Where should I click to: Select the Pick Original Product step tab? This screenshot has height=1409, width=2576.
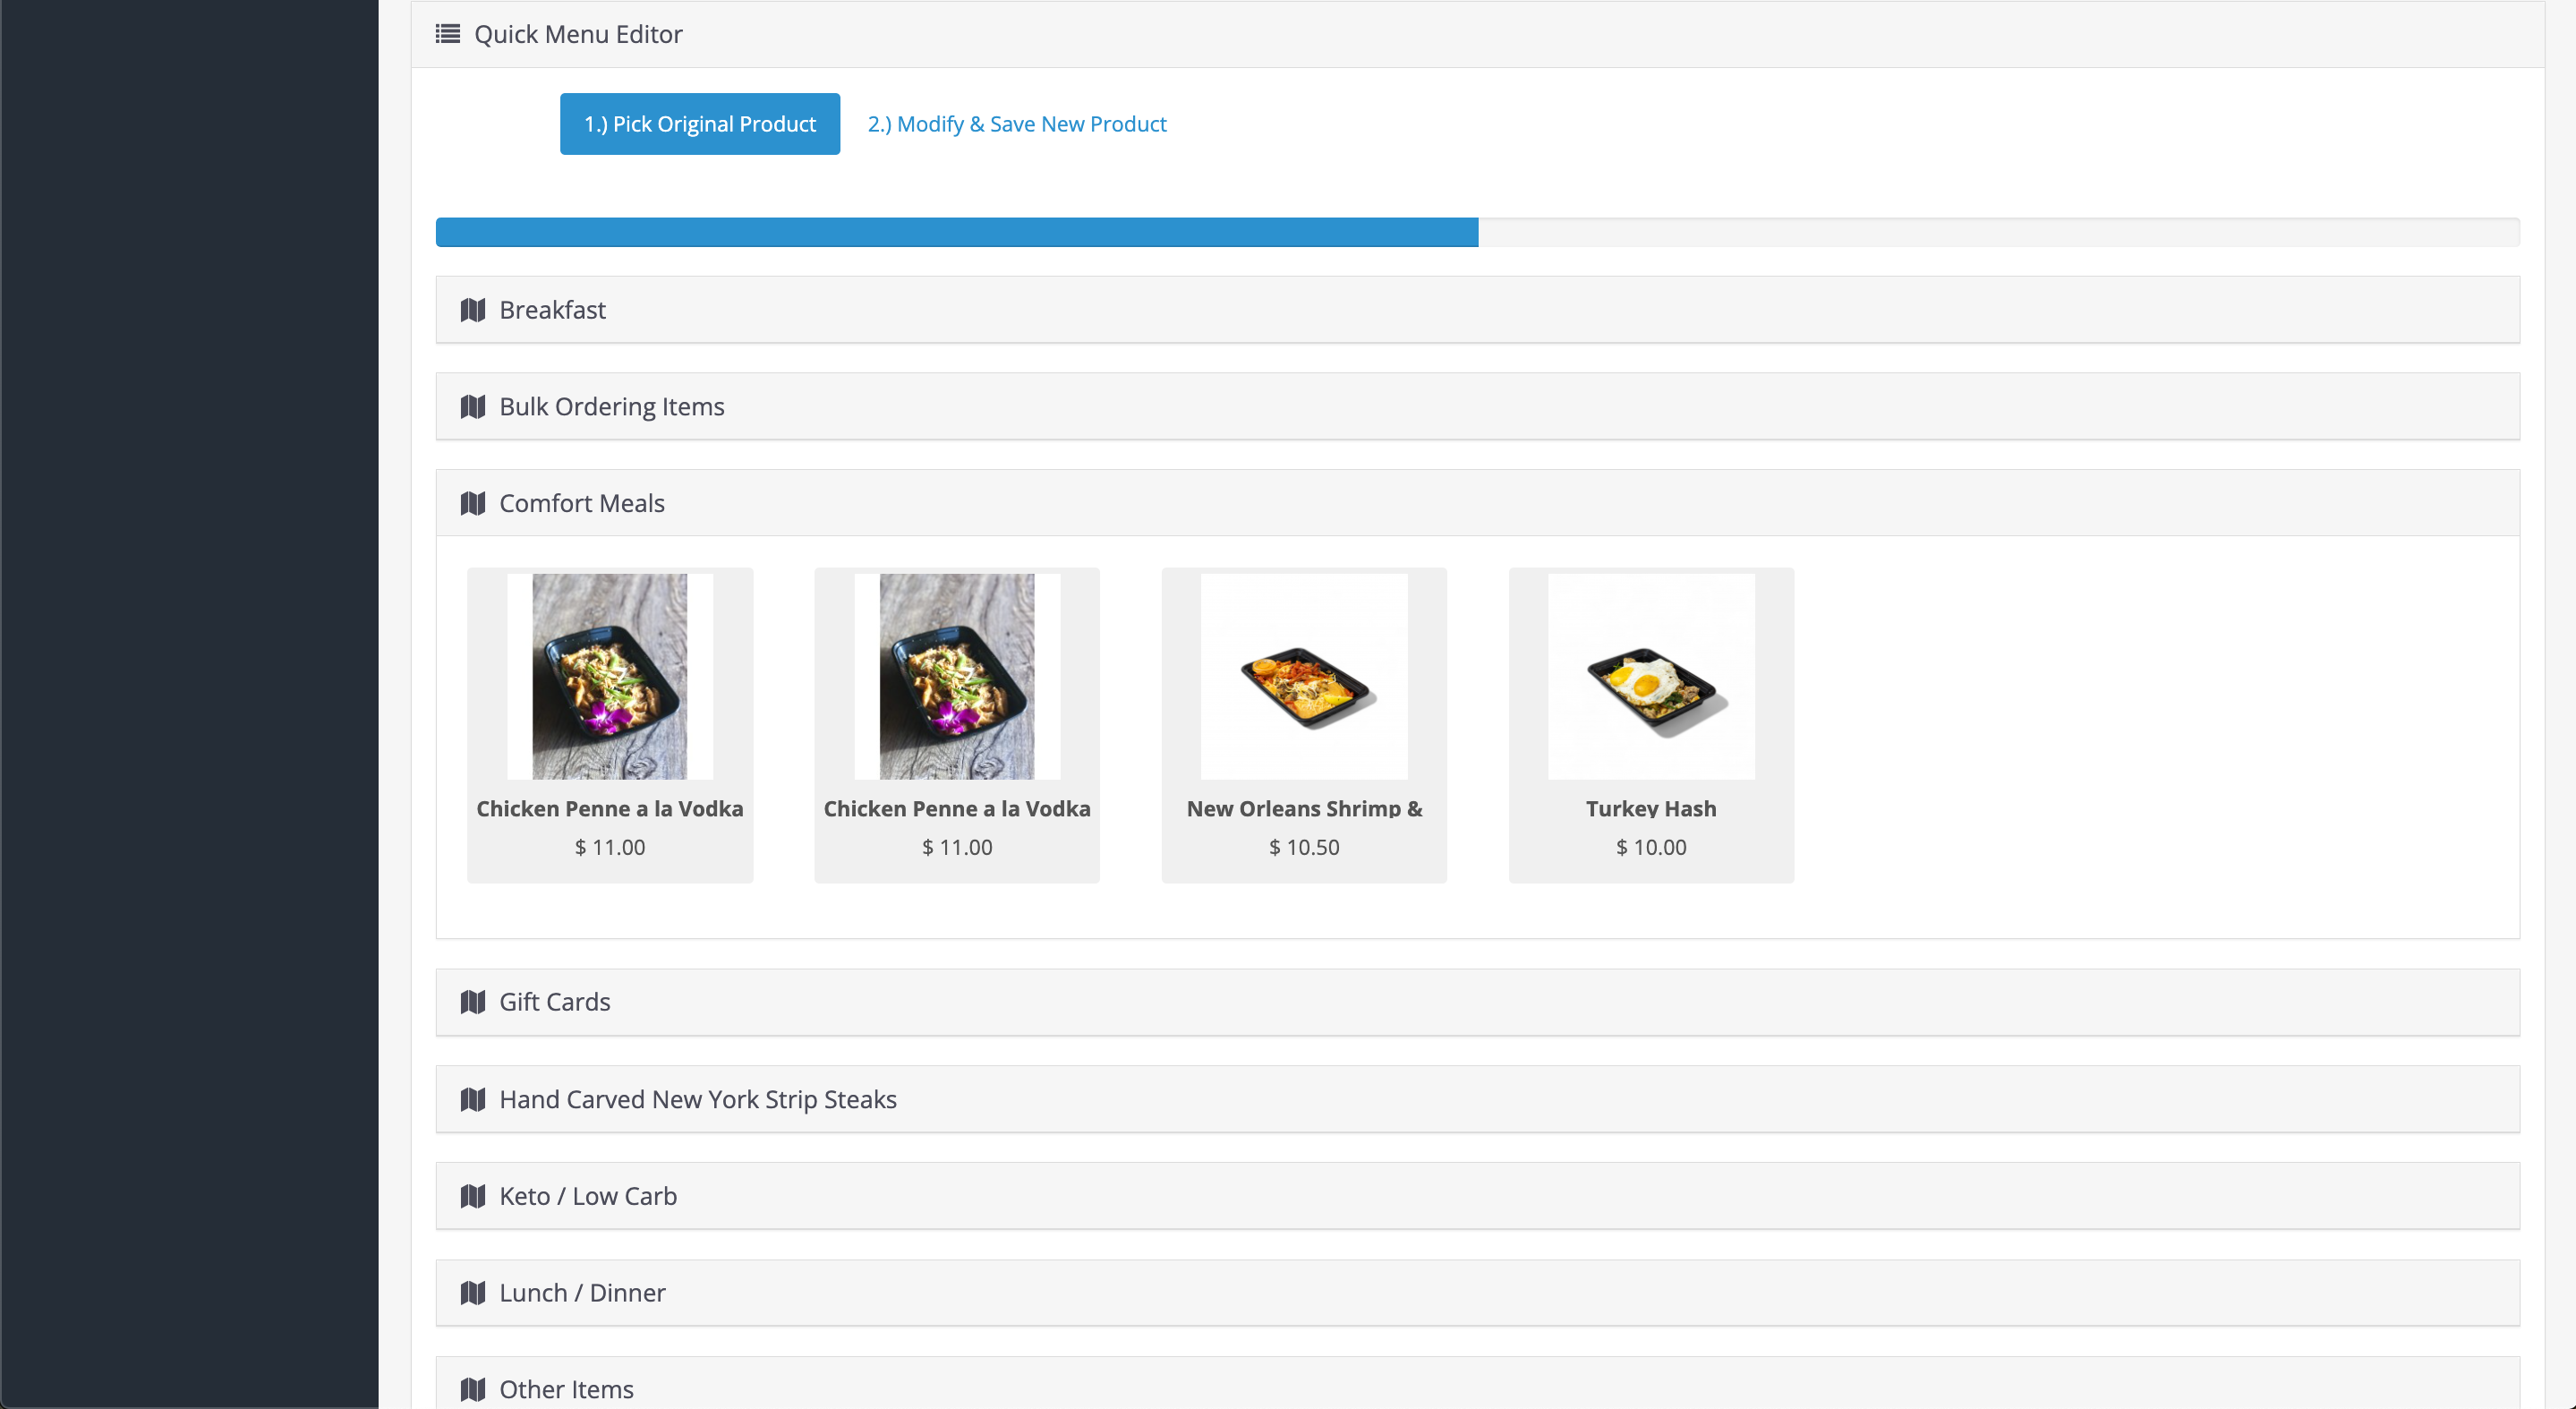699,124
